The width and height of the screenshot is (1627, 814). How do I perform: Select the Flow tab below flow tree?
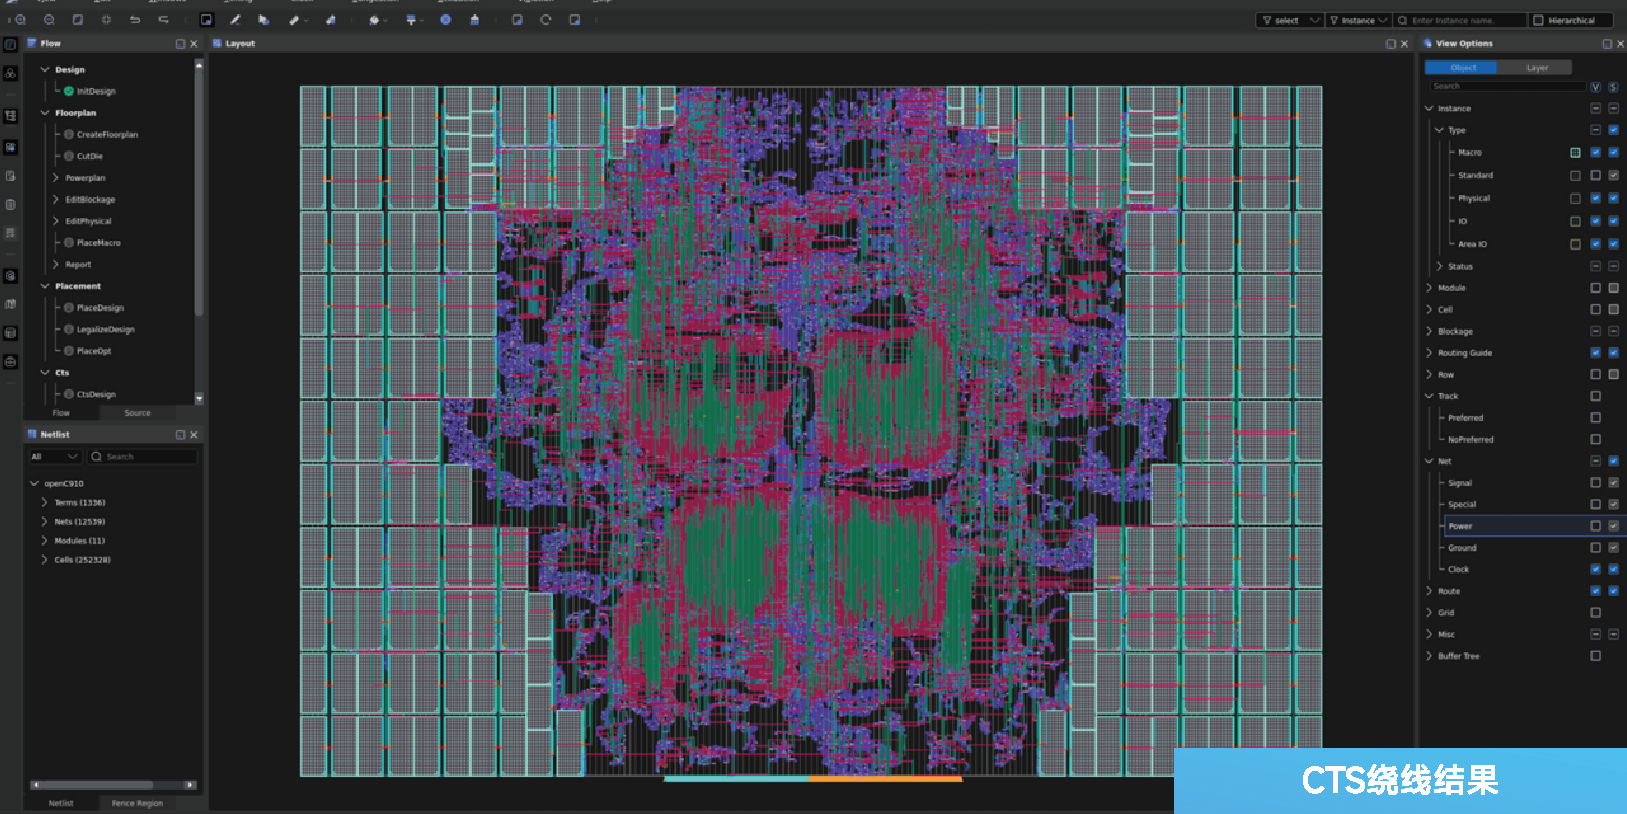point(61,413)
